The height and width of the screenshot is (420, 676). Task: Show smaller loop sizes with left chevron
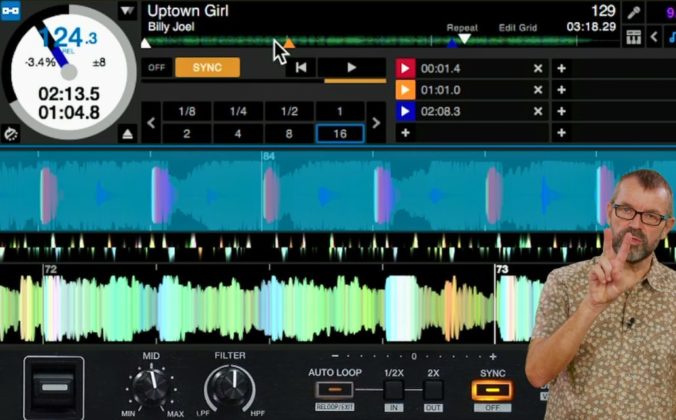151,123
